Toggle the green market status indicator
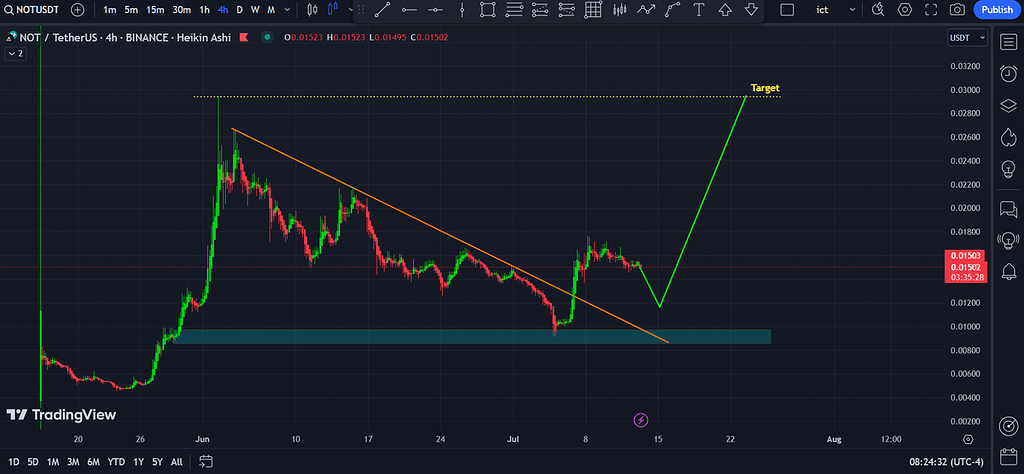Image resolution: width=1024 pixels, height=474 pixels. pos(266,38)
